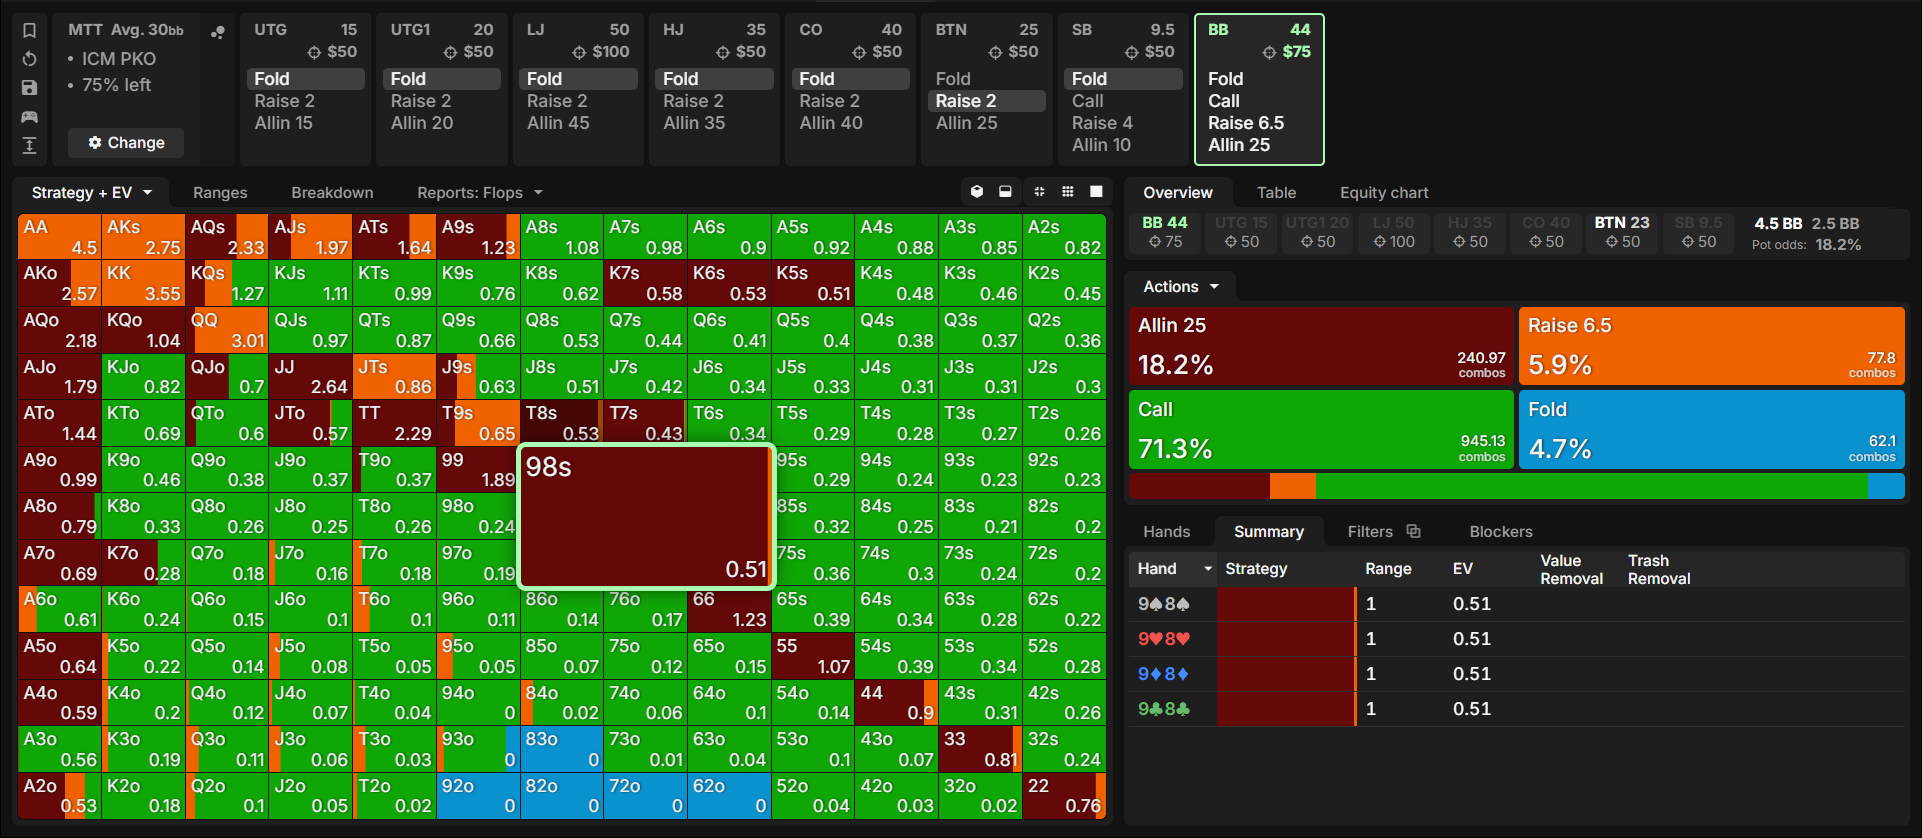Switch matrix to the dotted grid view icon
This screenshot has height=838, width=1922.
point(1068,192)
